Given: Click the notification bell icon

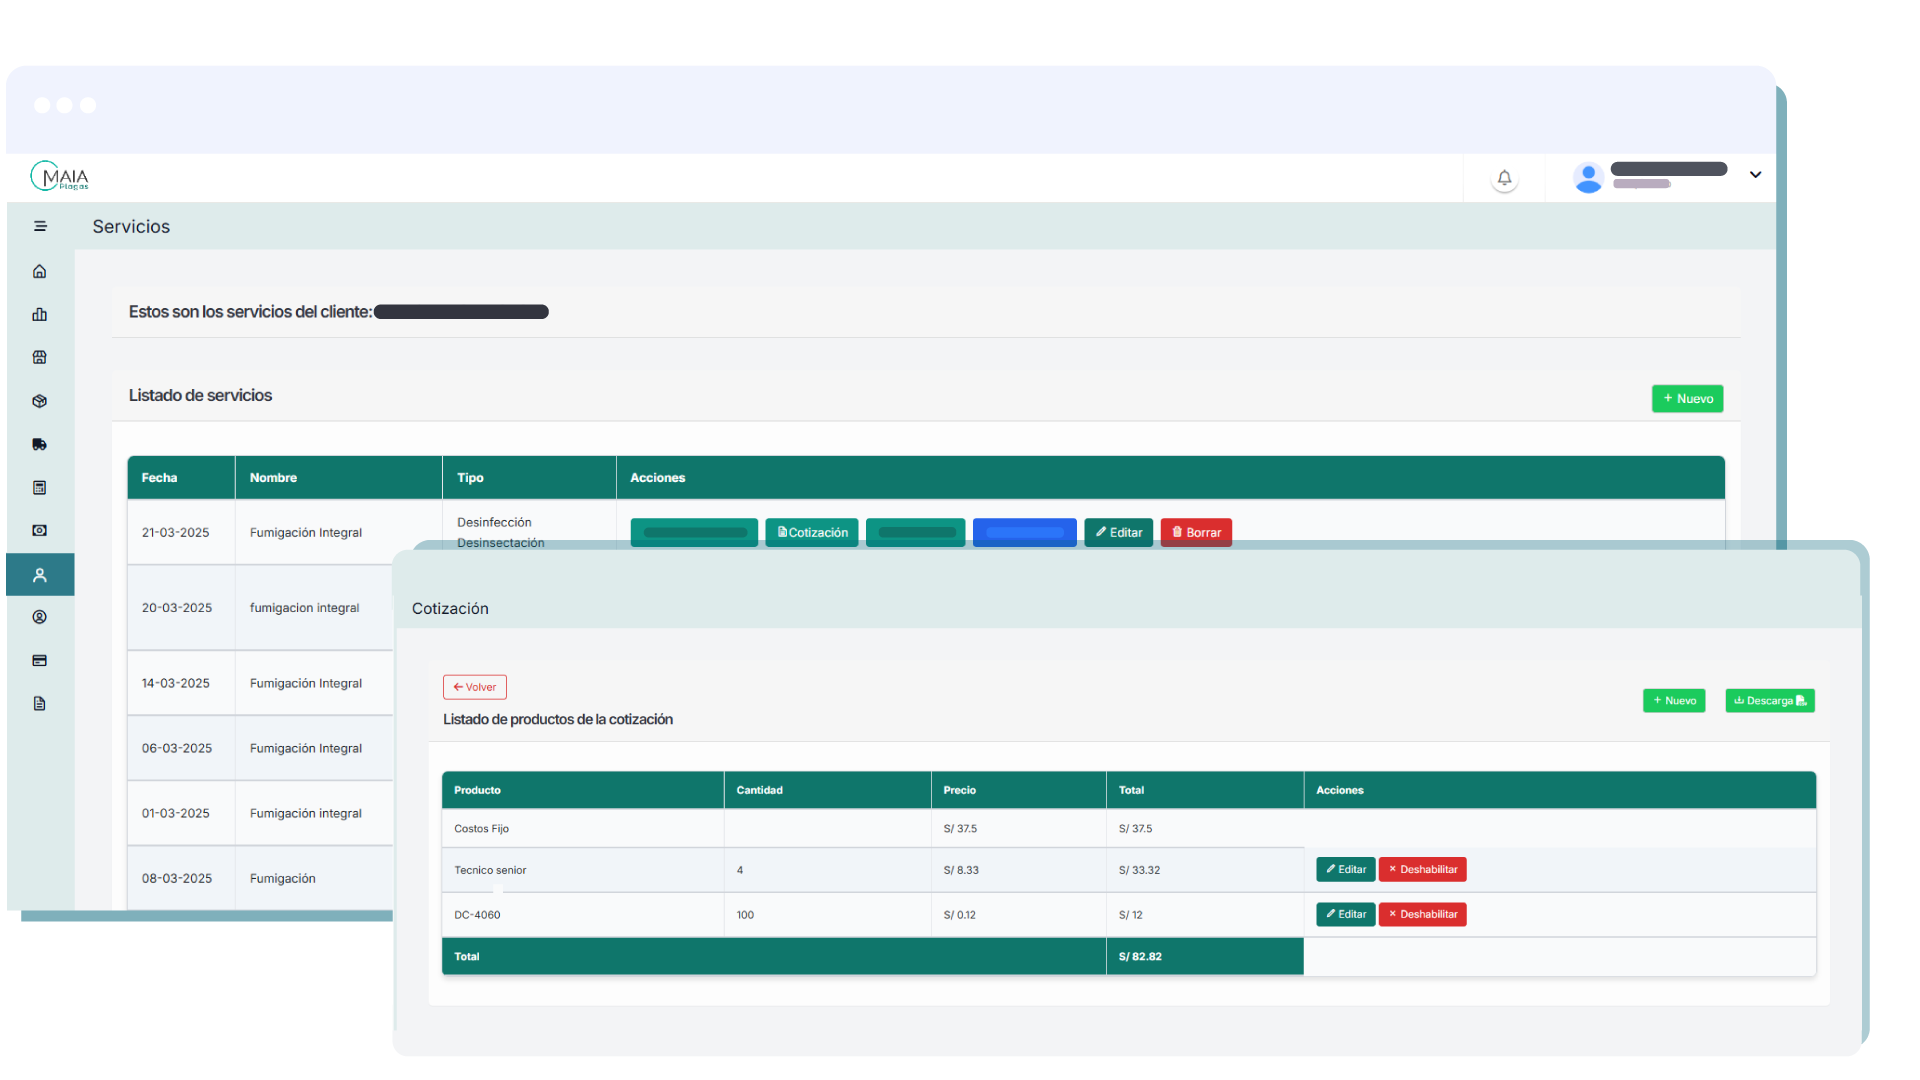Looking at the screenshot, I should [1504, 178].
